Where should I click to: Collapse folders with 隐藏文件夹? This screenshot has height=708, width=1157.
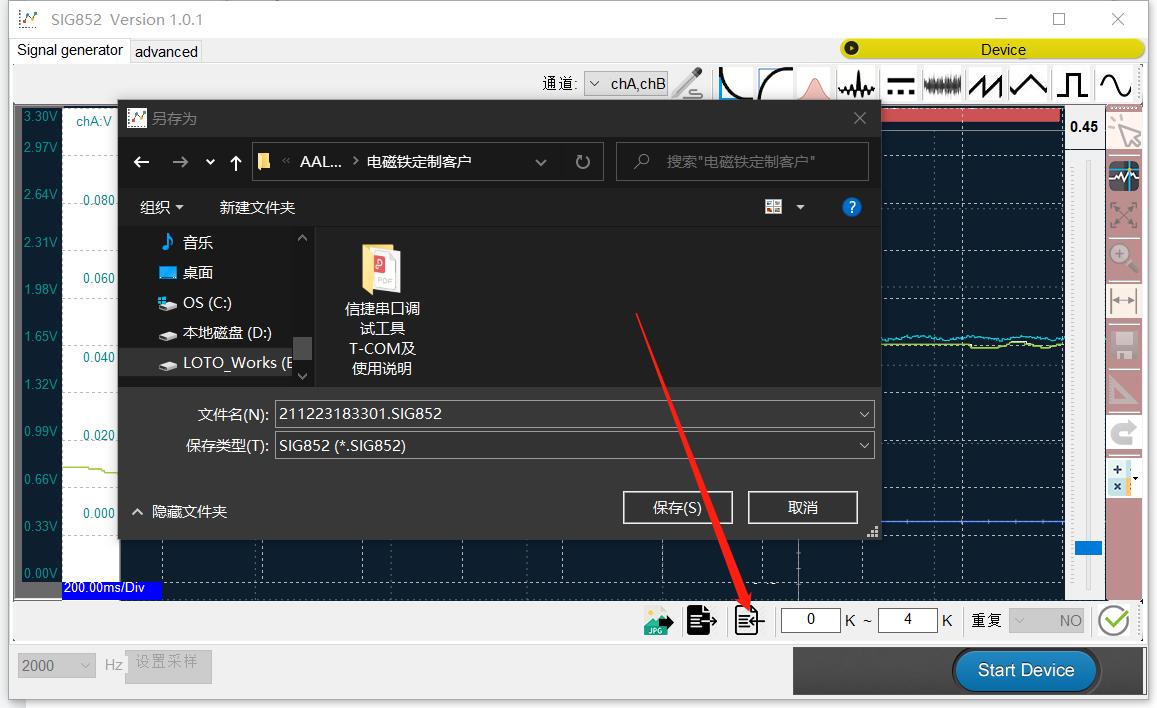click(180, 512)
